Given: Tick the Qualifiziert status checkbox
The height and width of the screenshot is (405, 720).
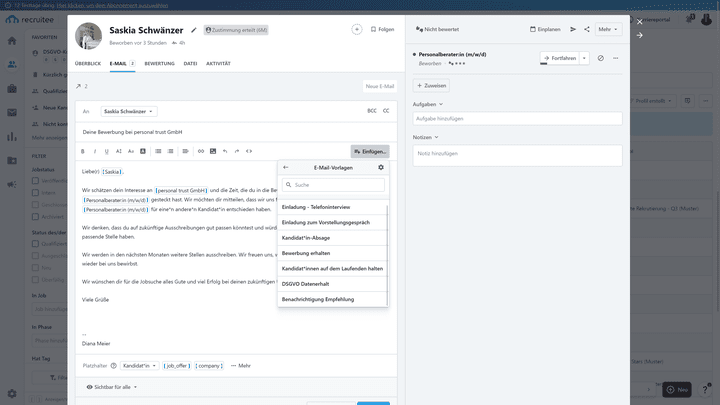Looking at the screenshot, I should [x=35, y=244].
